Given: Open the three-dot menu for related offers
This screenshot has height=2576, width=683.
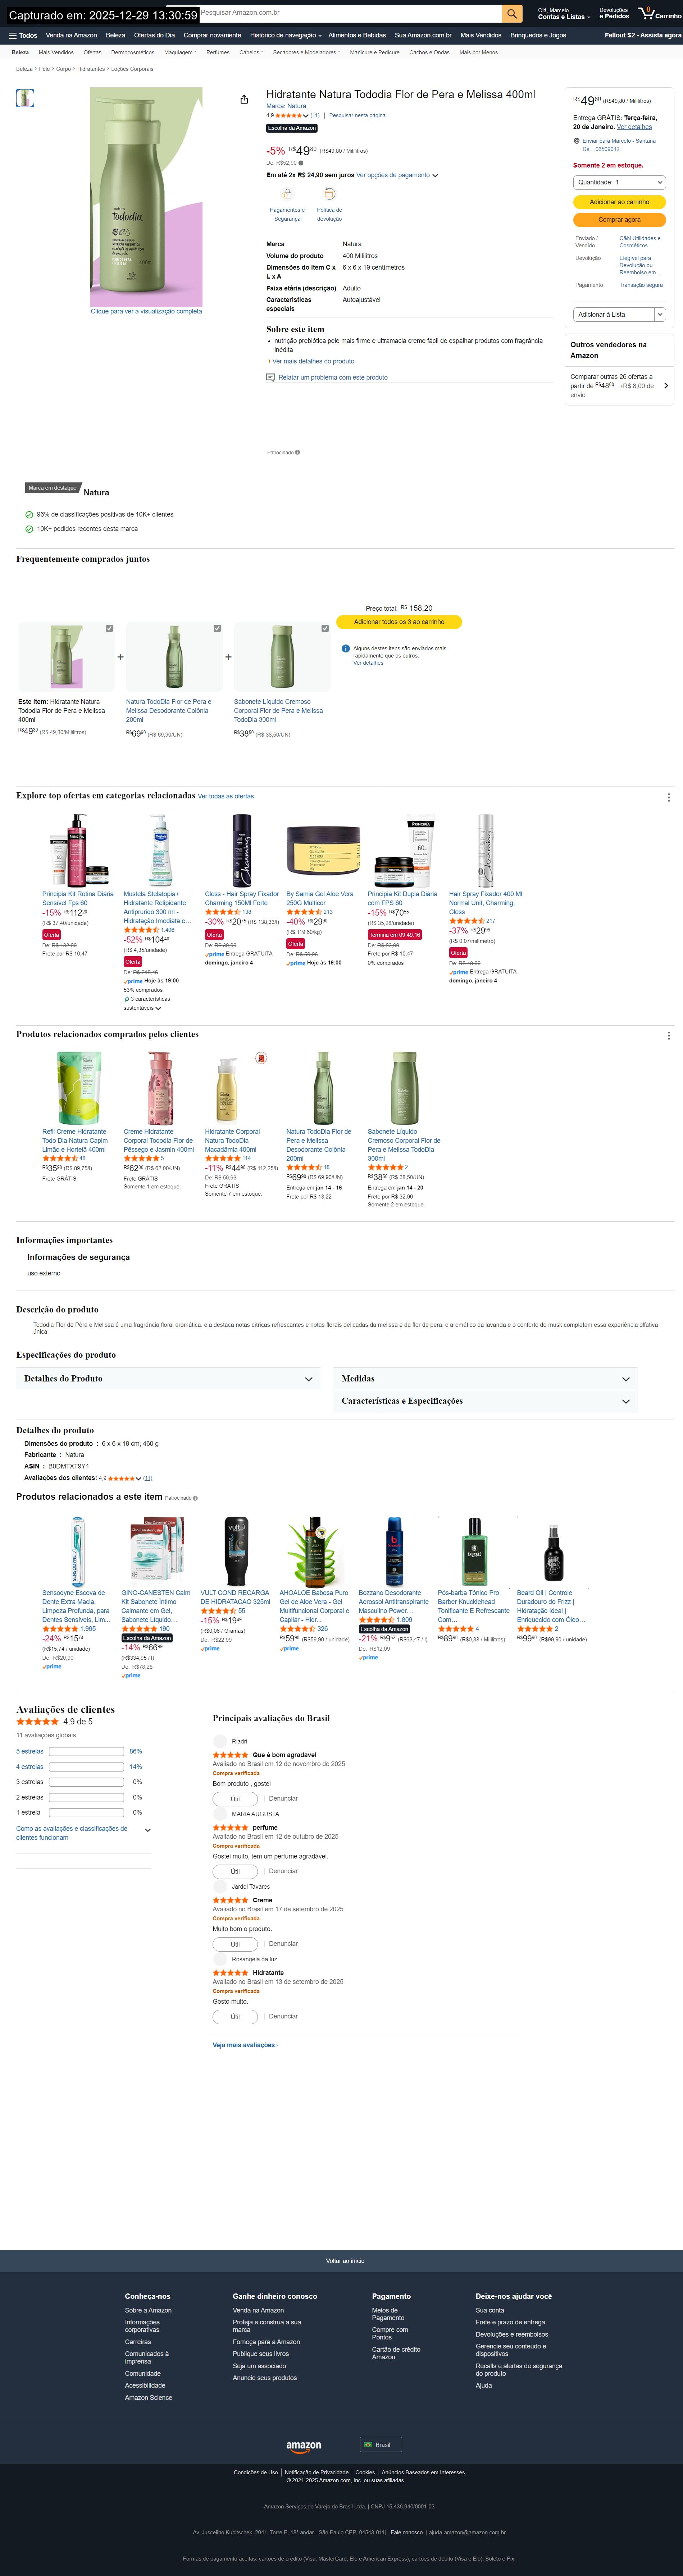Looking at the screenshot, I should pyautogui.click(x=668, y=797).
